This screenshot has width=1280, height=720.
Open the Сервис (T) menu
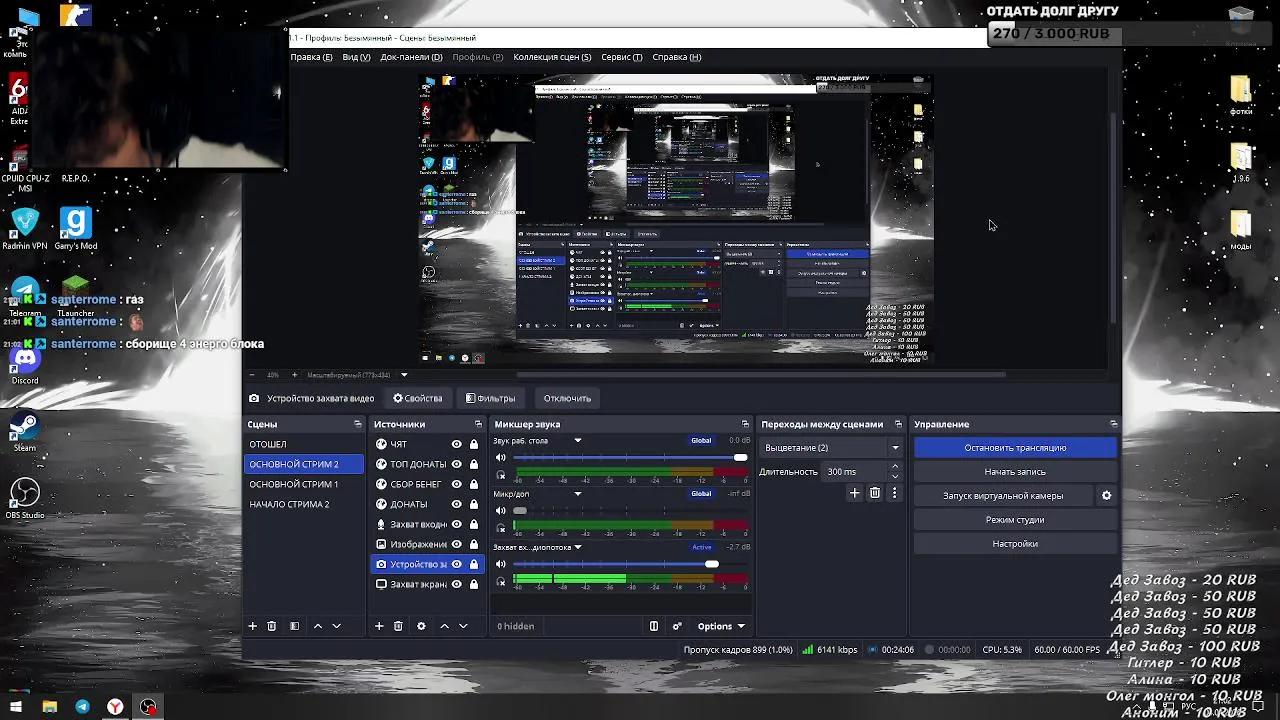(622, 57)
